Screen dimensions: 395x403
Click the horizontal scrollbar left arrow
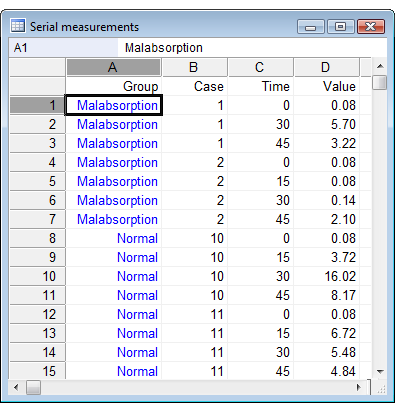[x=16, y=387]
